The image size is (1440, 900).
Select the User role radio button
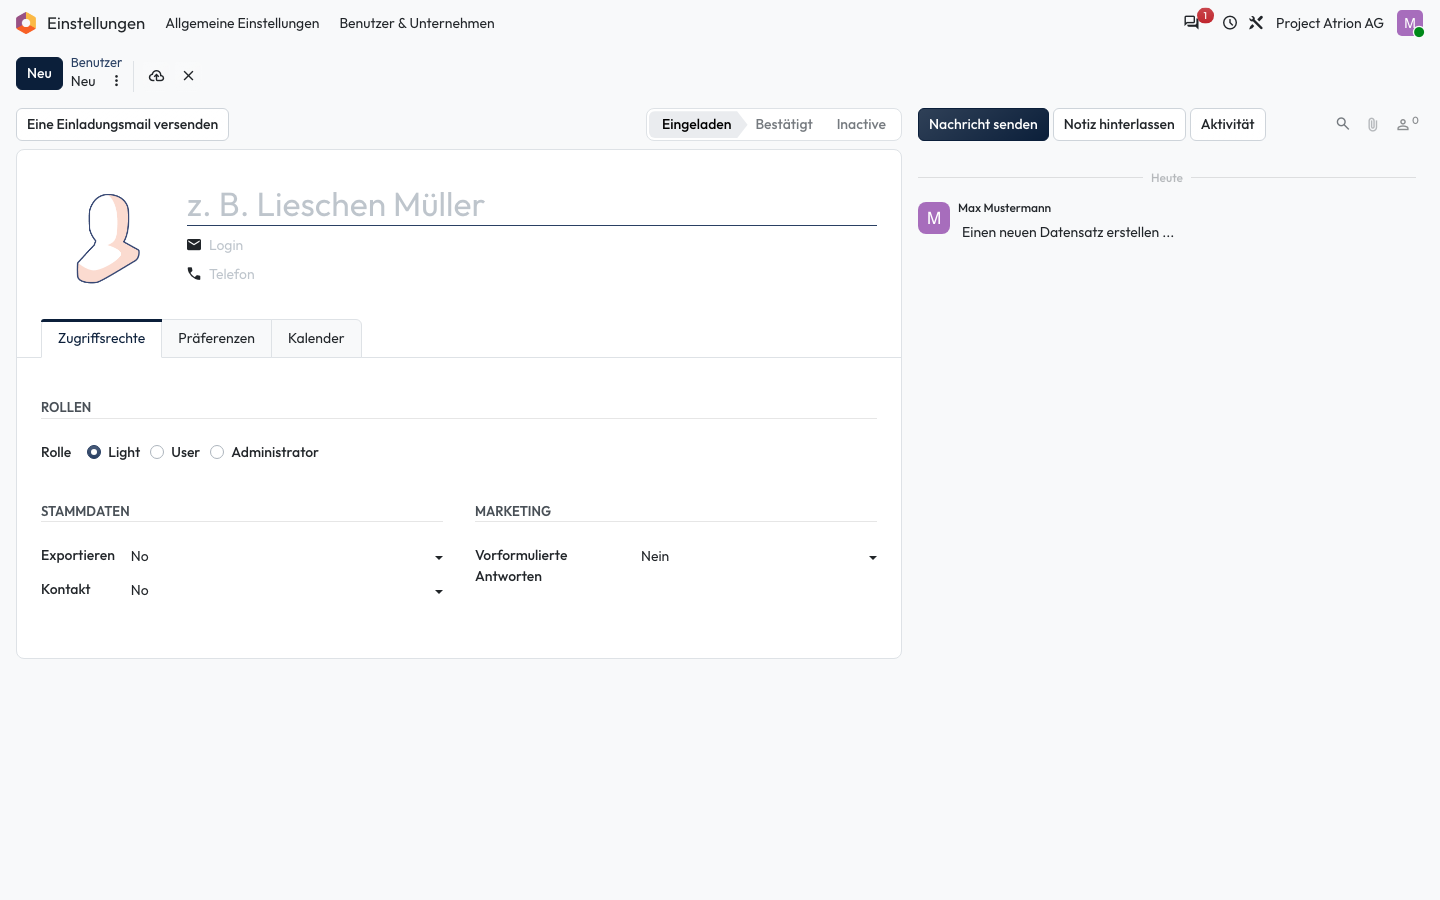pyautogui.click(x=157, y=452)
